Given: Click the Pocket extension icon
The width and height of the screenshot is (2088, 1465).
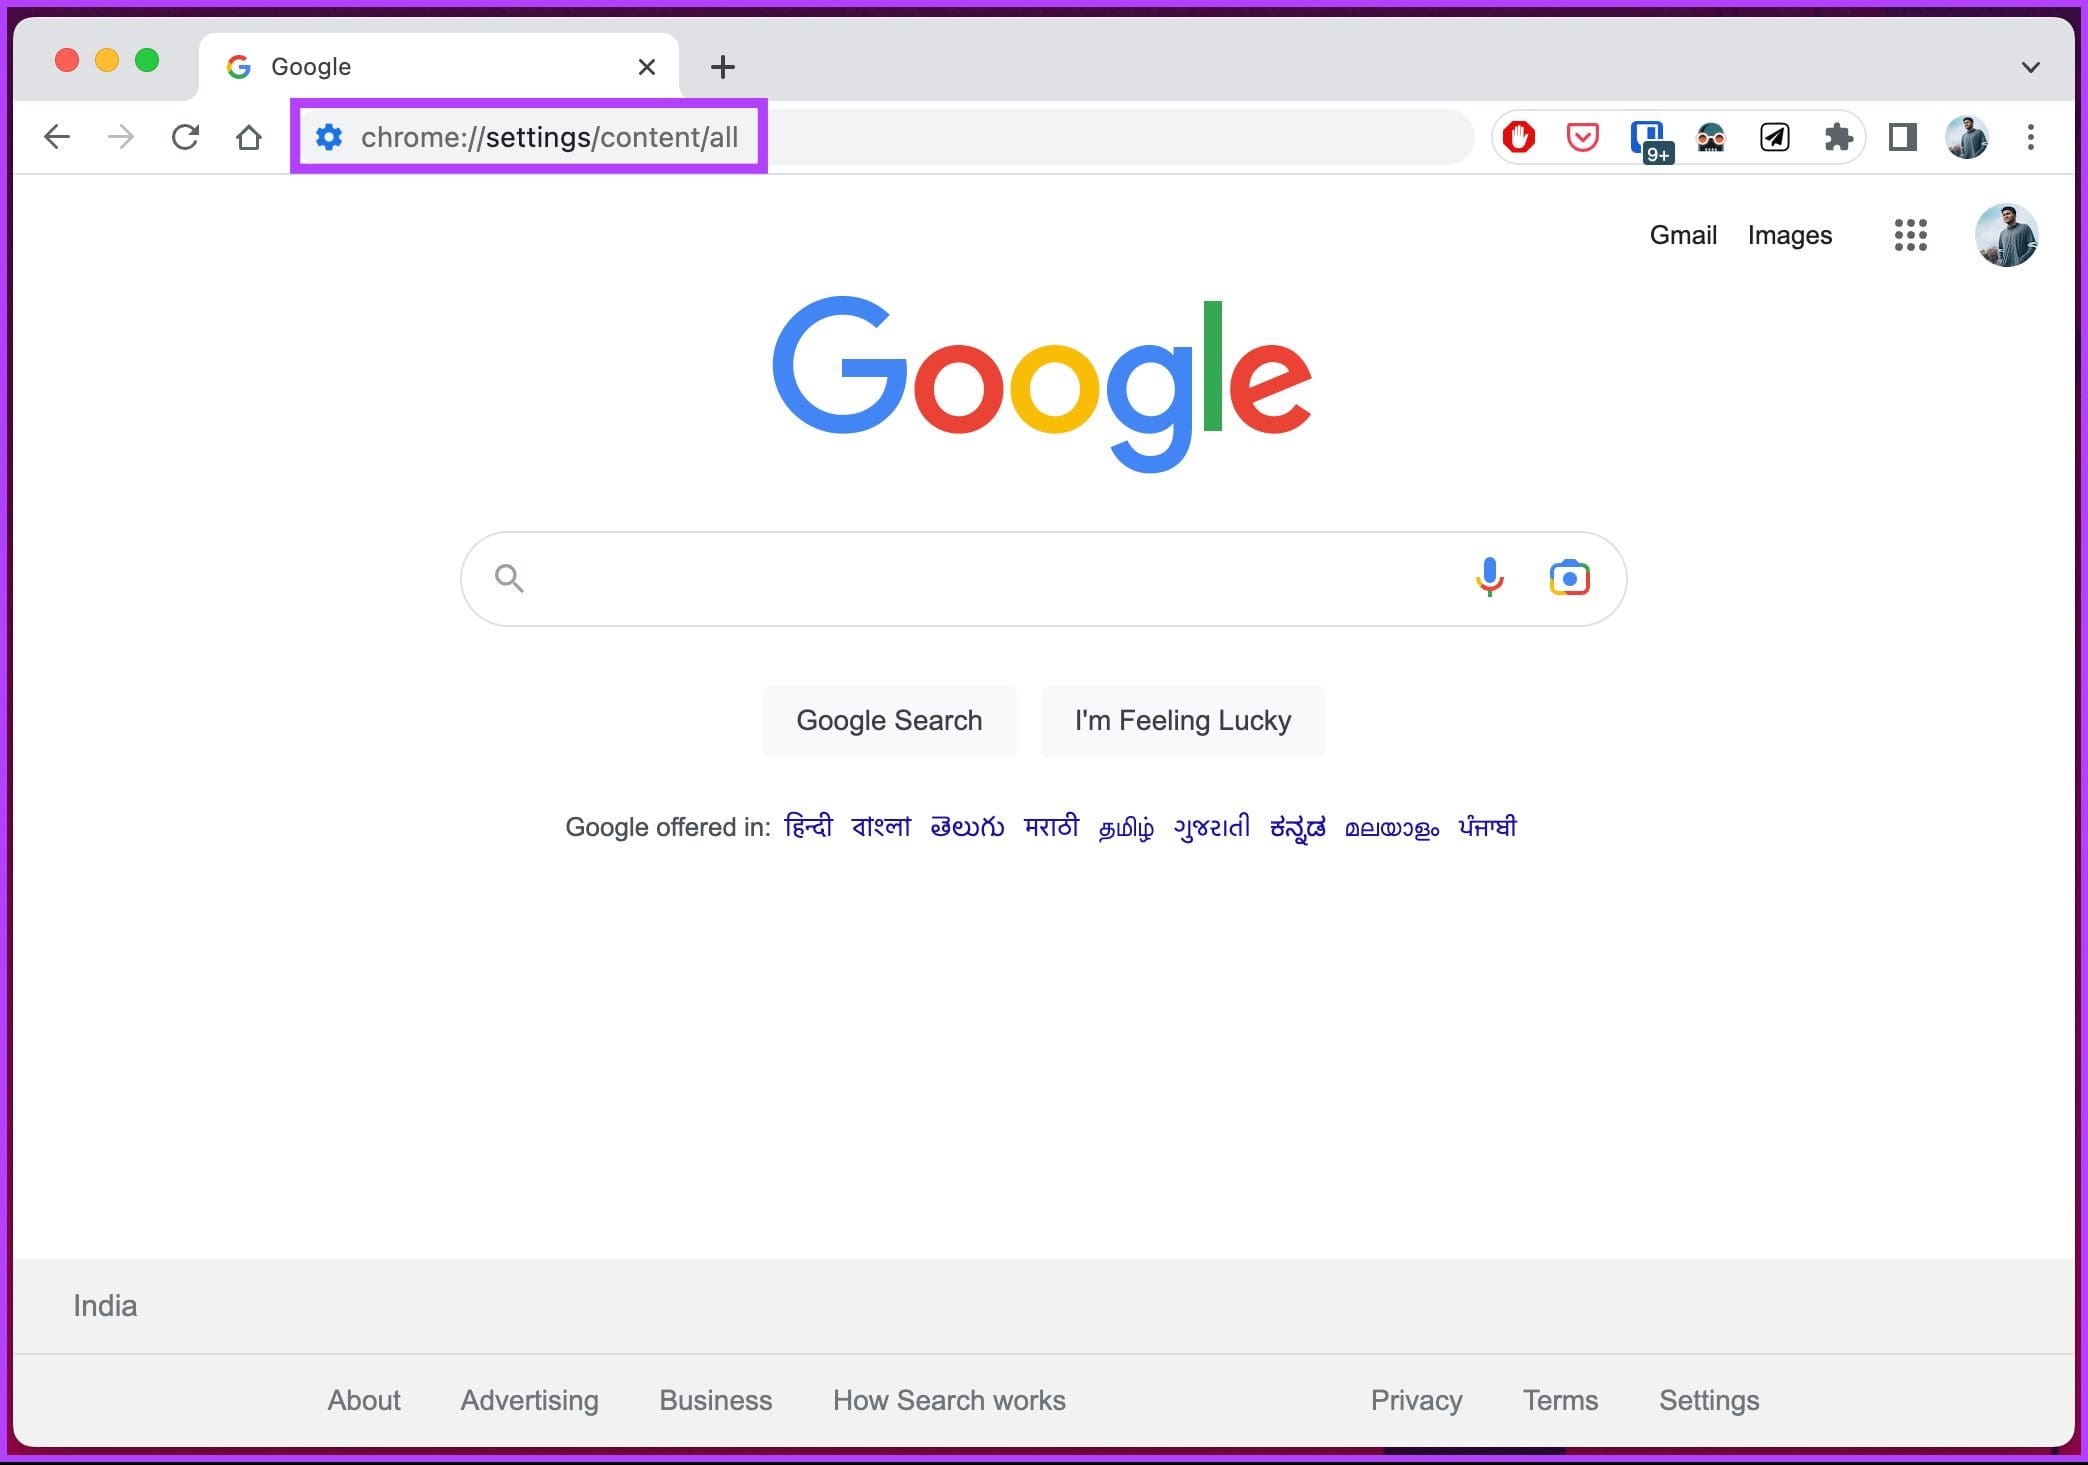Looking at the screenshot, I should pos(1582,137).
